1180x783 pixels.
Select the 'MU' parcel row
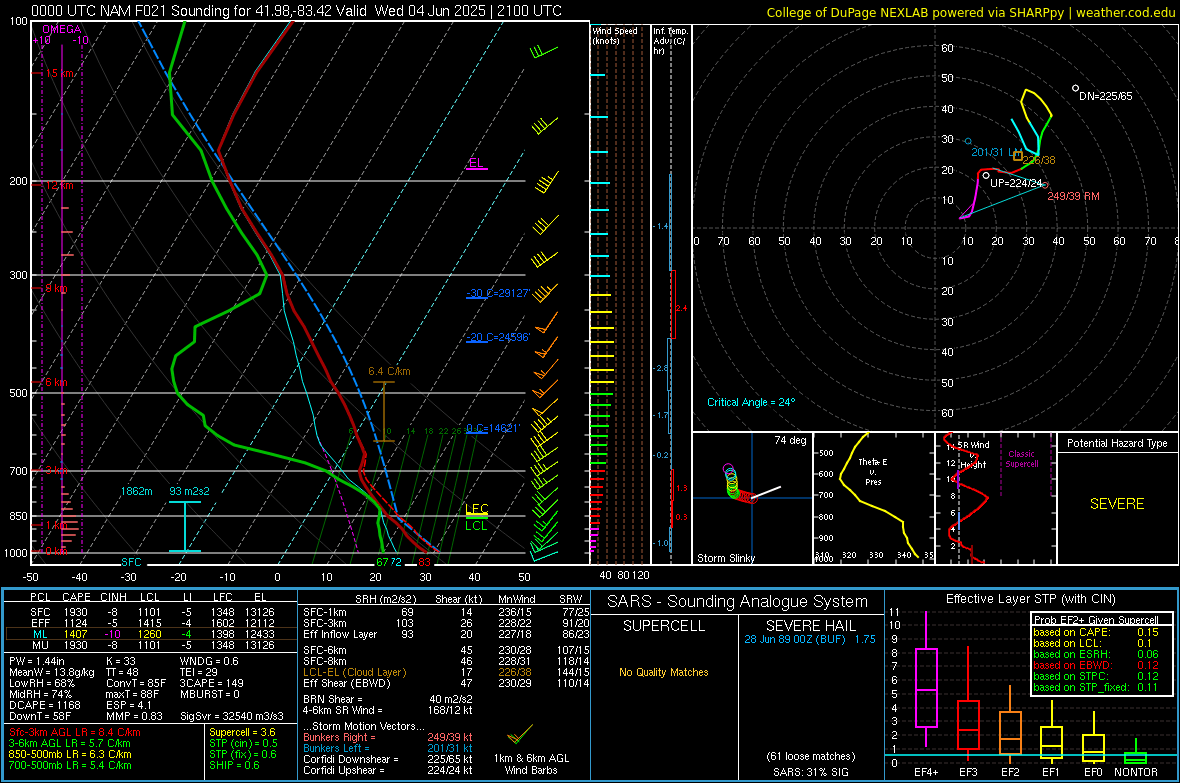click(x=151, y=645)
